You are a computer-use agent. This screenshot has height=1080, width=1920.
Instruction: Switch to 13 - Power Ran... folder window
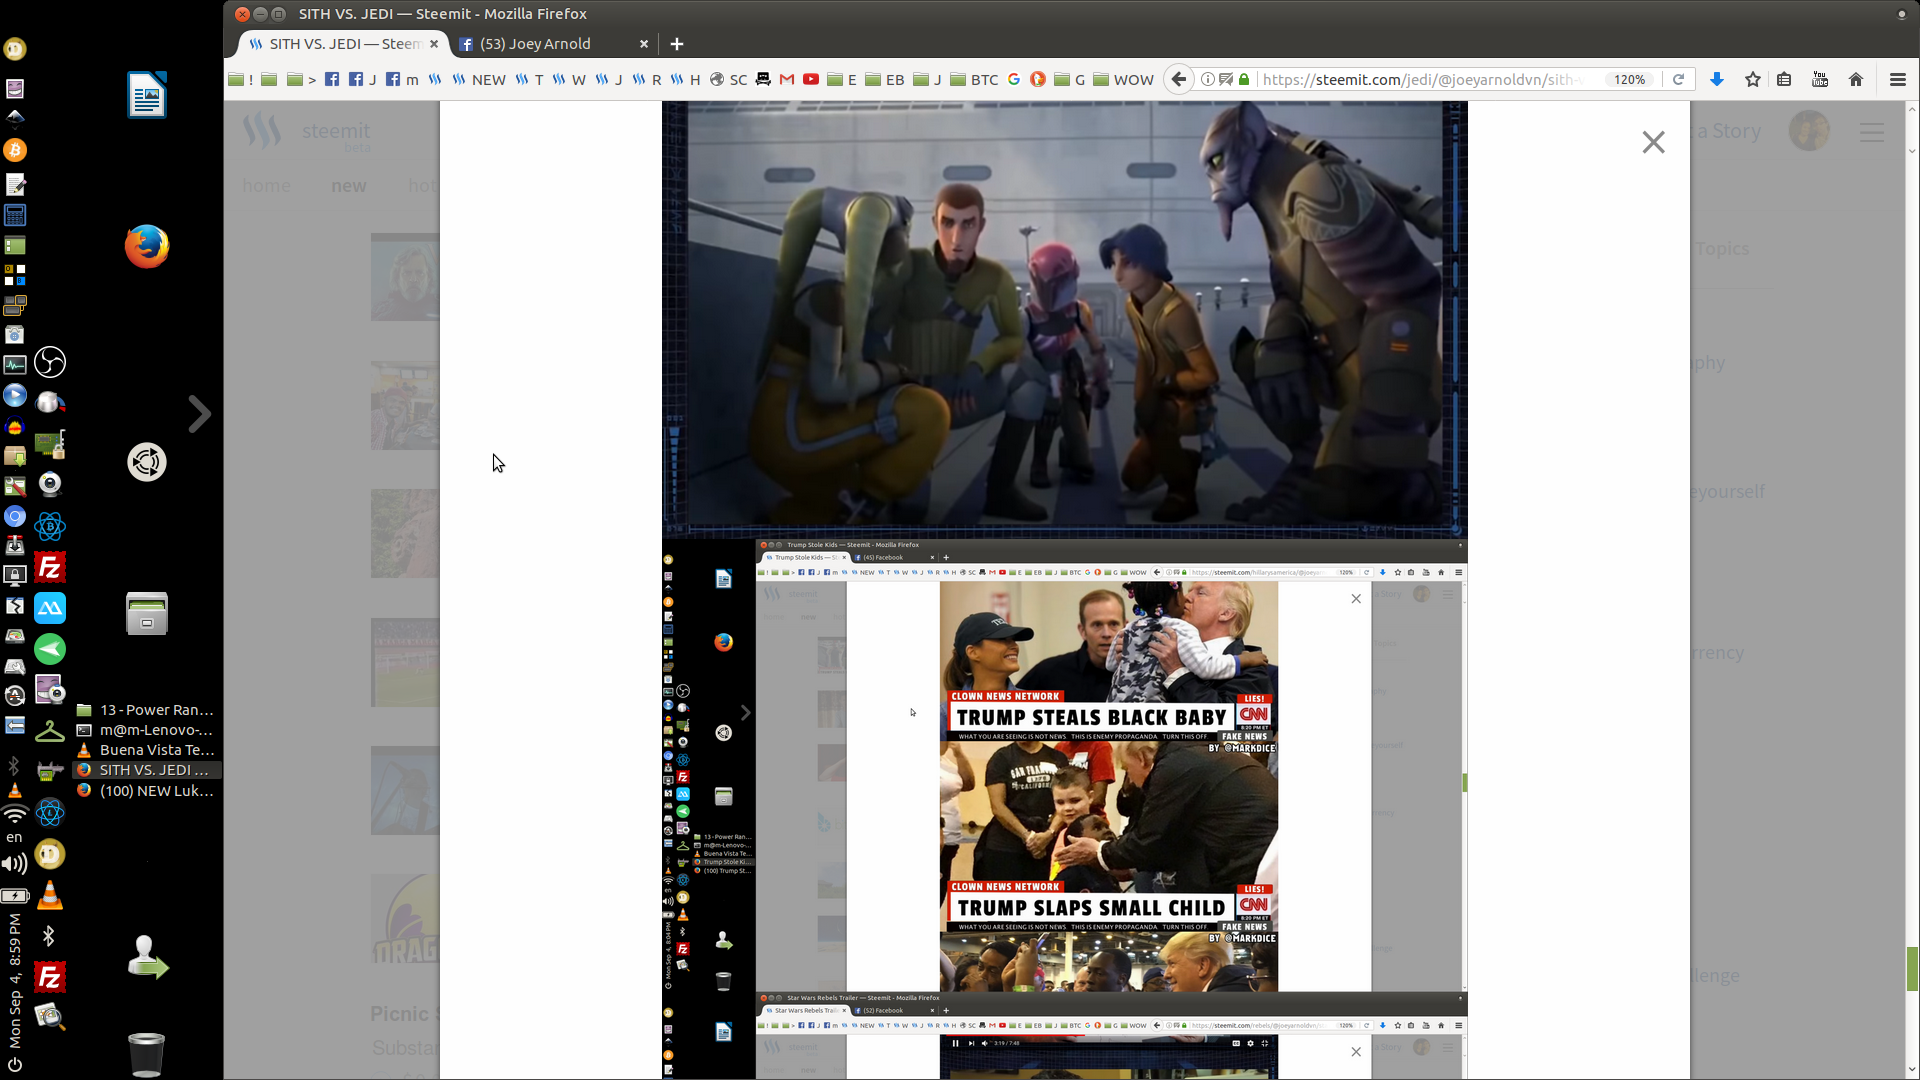146,710
